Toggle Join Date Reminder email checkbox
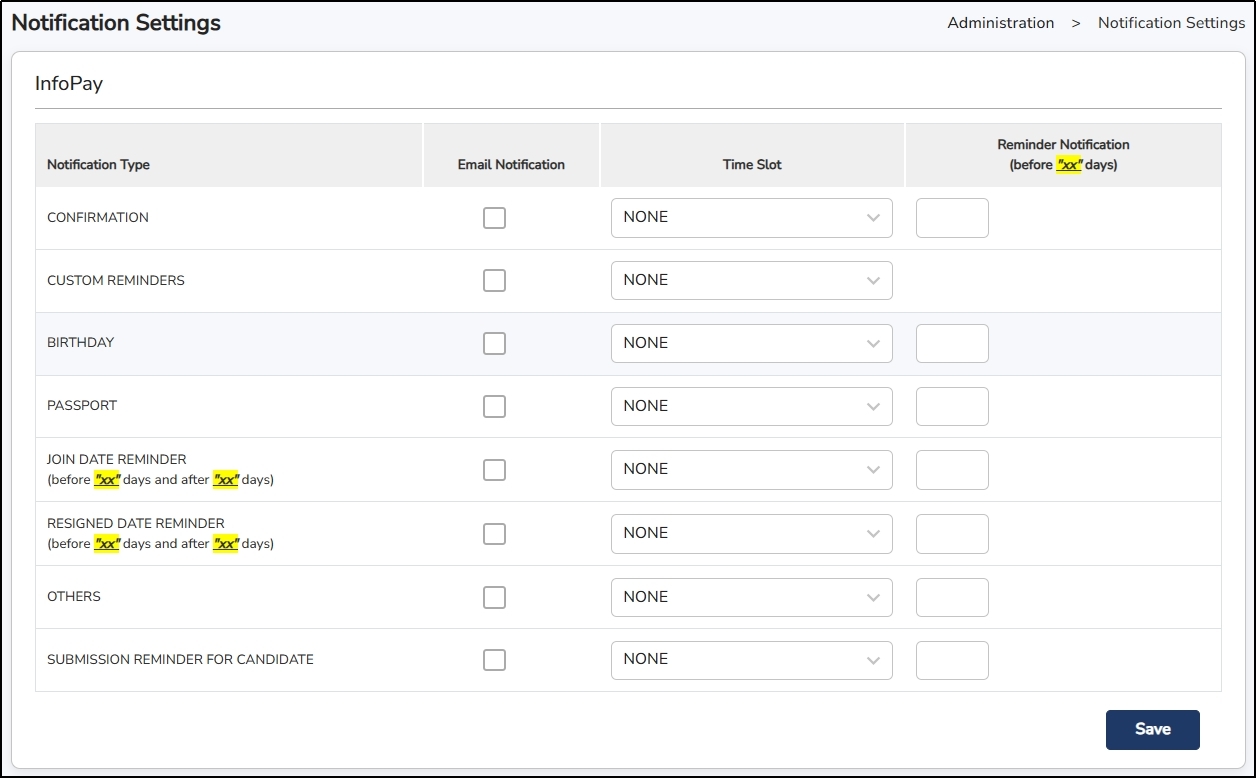Screen dimensions: 1256x778 [x=494, y=470]
